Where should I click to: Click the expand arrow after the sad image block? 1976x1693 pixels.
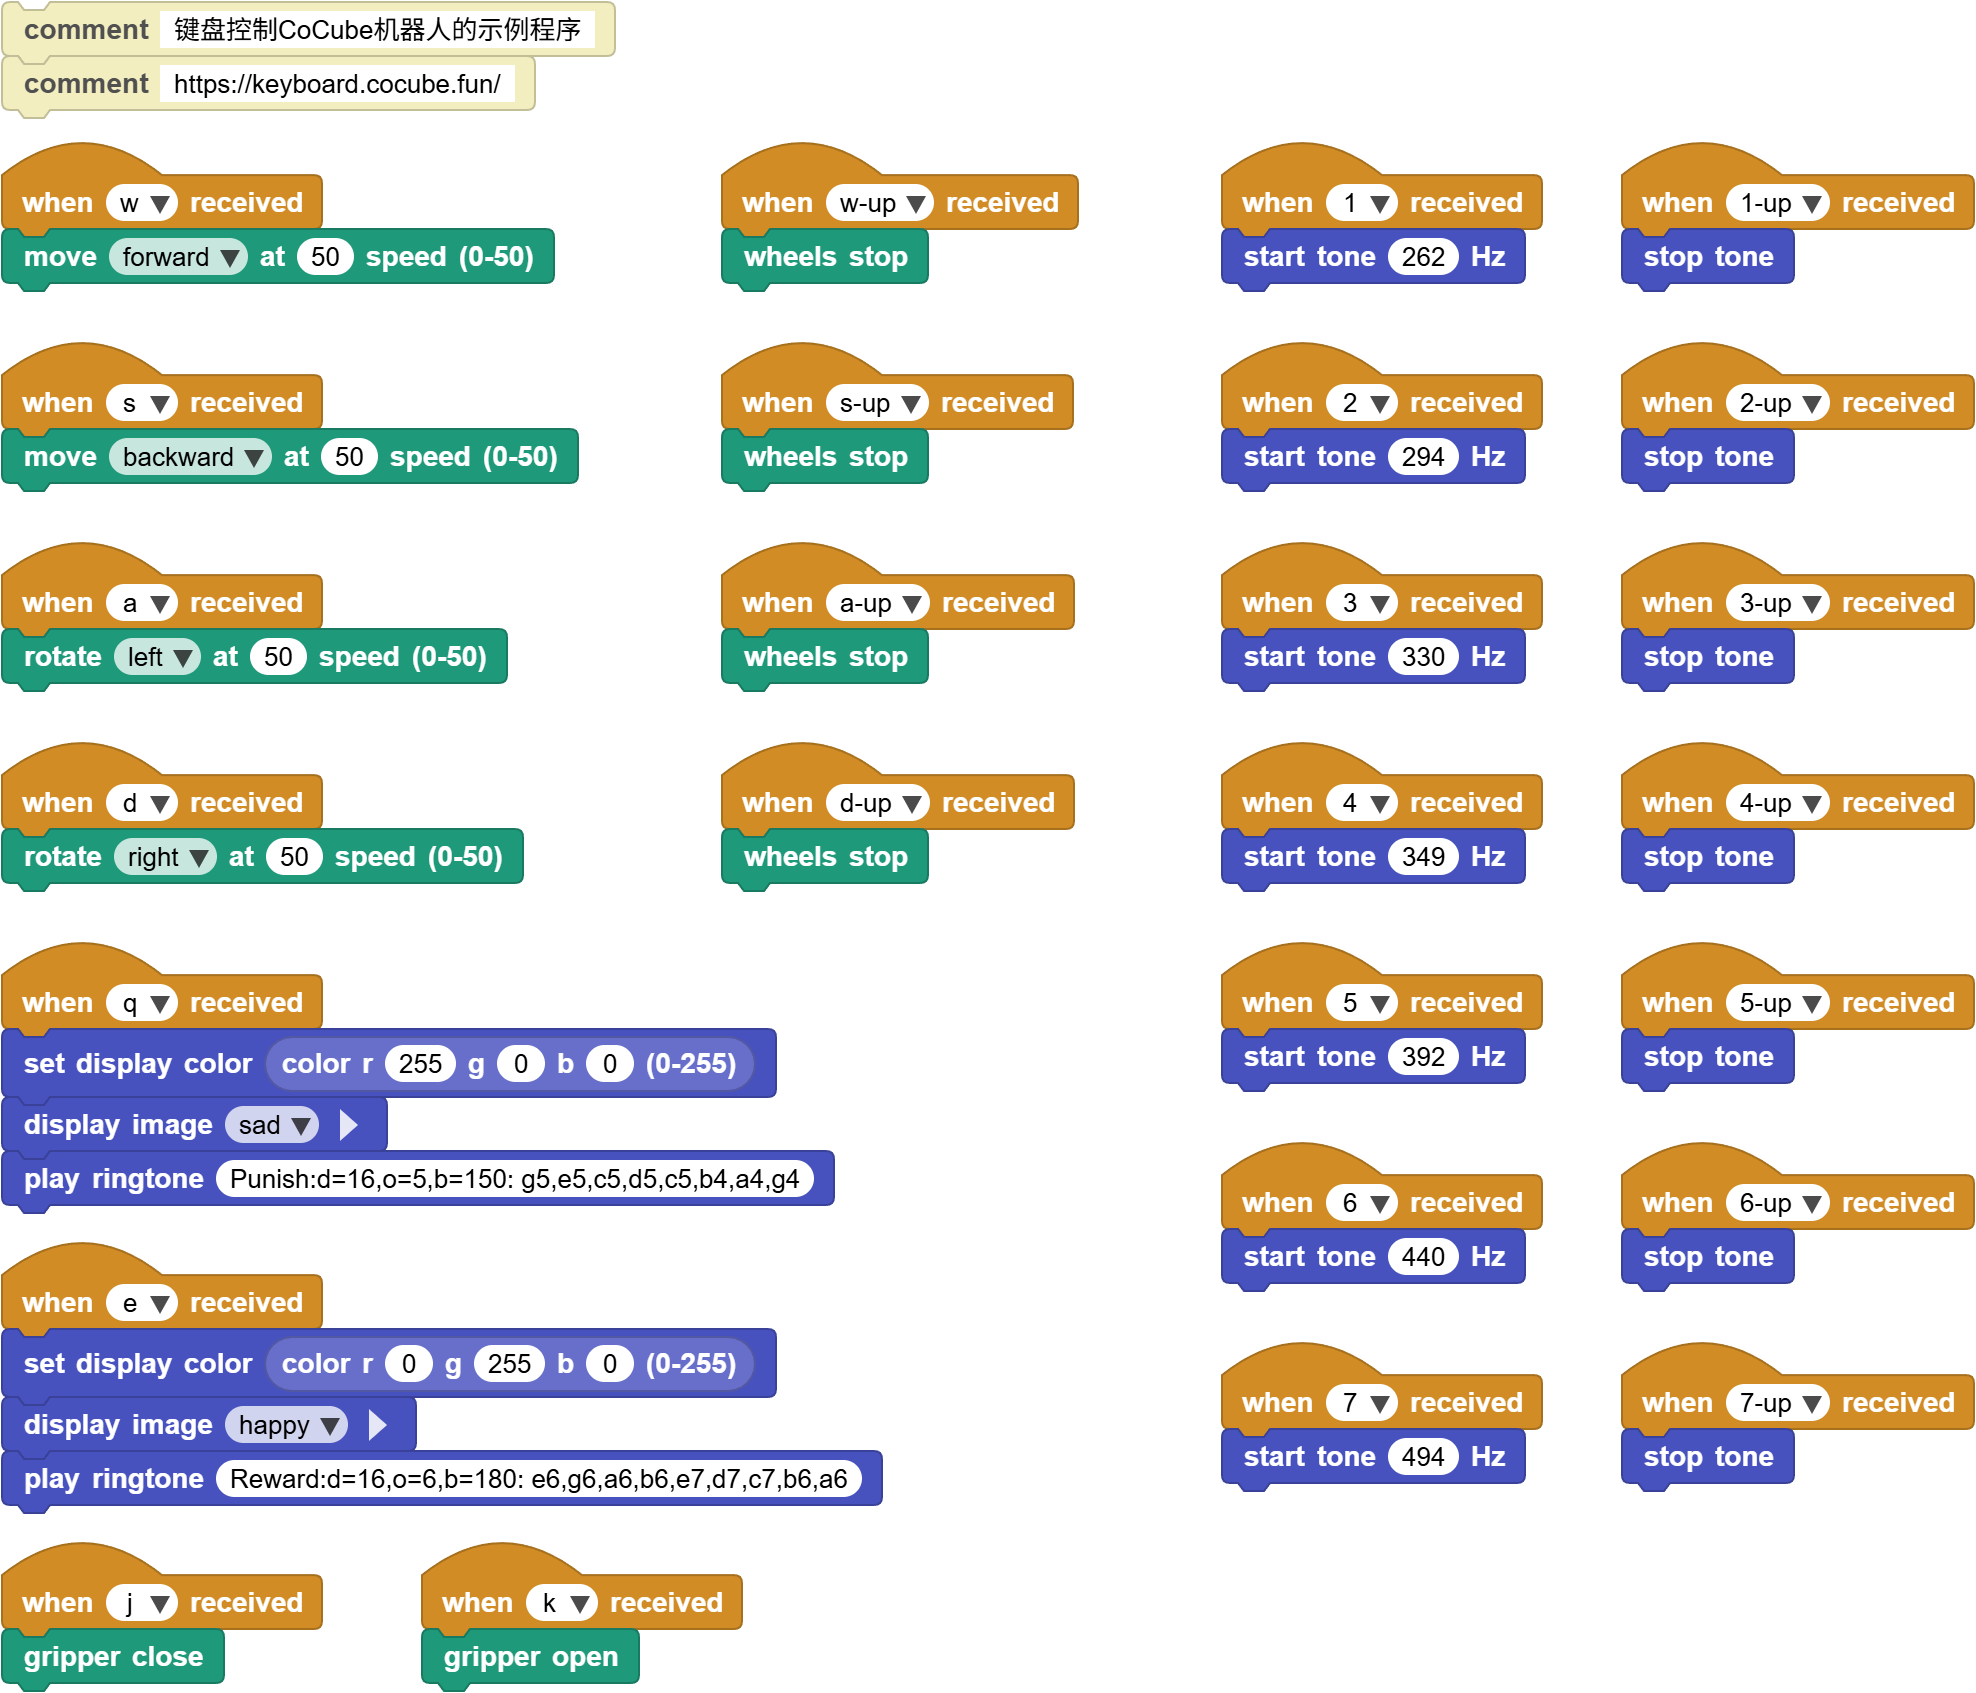click(349, 1125)
